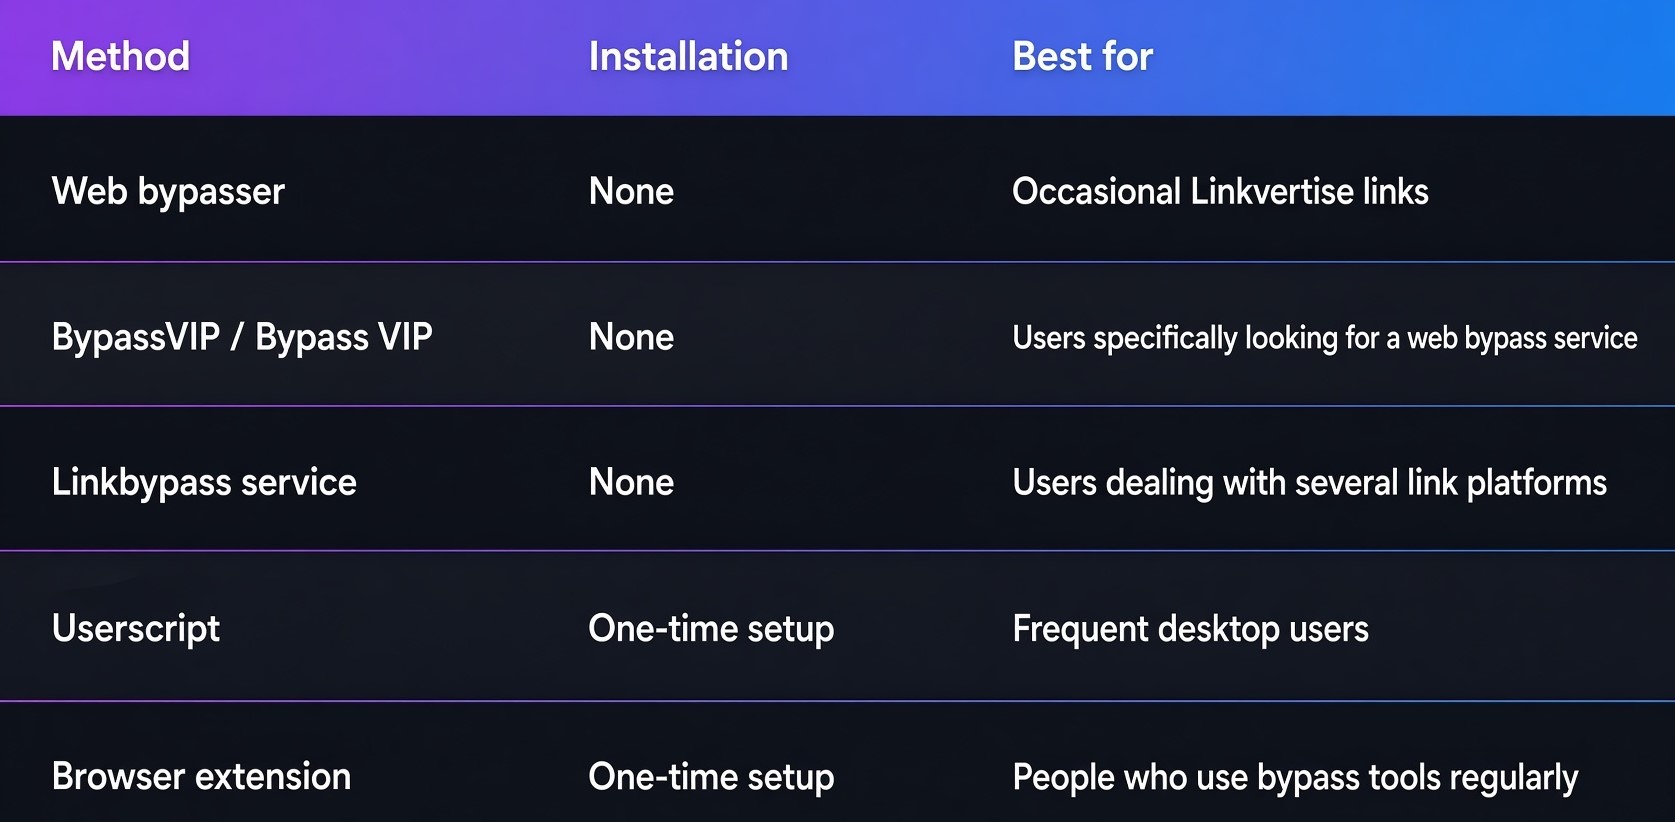Click Frequent desktop users text
This screenshot has height=822, width=1675.
click(x=1190, y=629)
